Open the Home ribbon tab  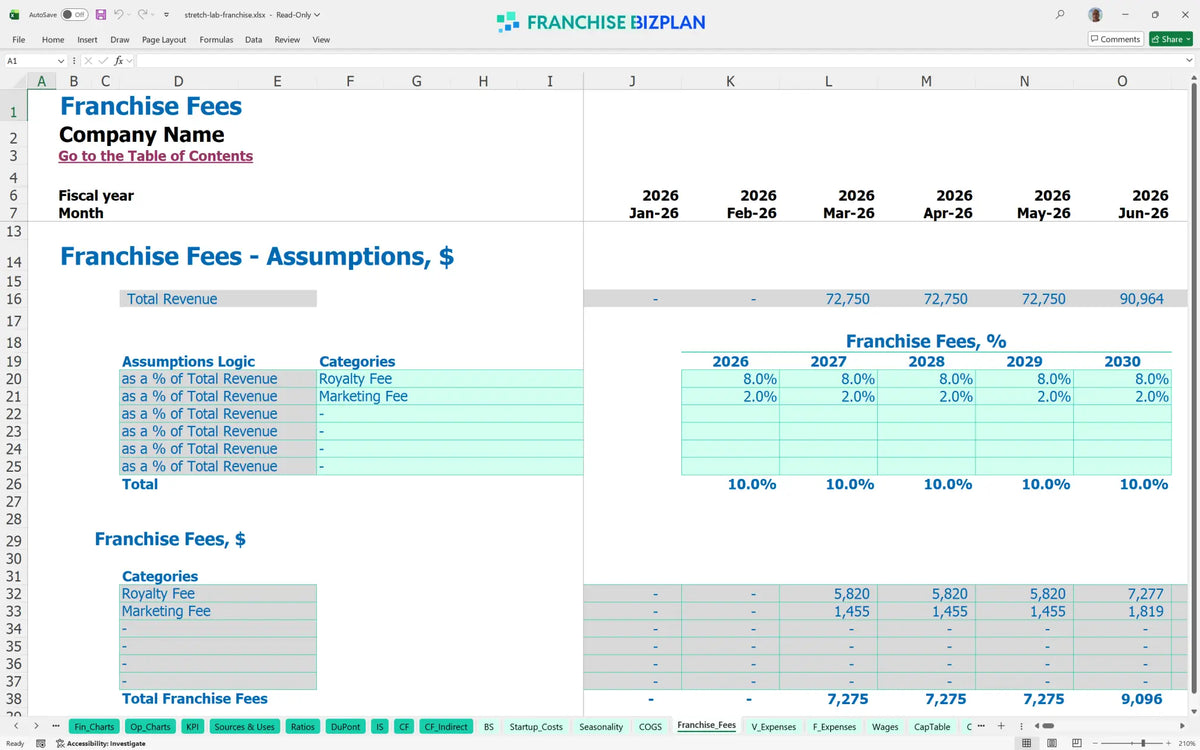coord(53,40)
